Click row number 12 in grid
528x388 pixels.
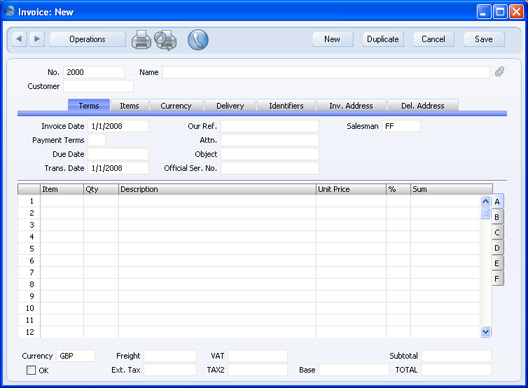pyautogui.click(x=30, y=332)
